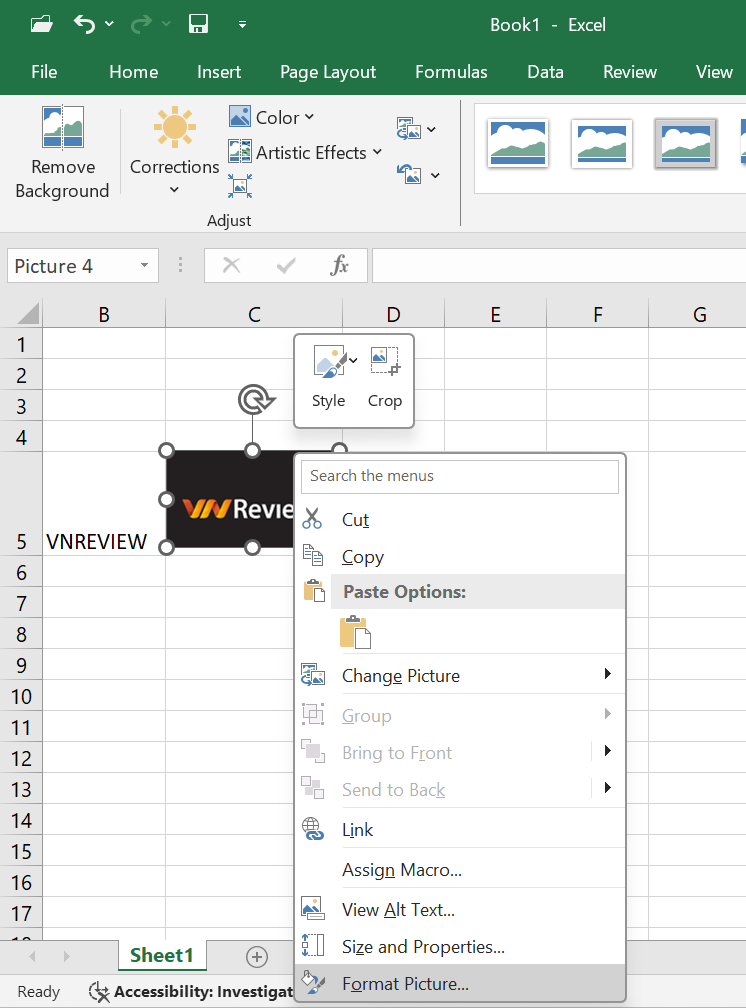Click the Compress Pictures icon
This screenshot has width=746, height=1008.
(239, 186)
